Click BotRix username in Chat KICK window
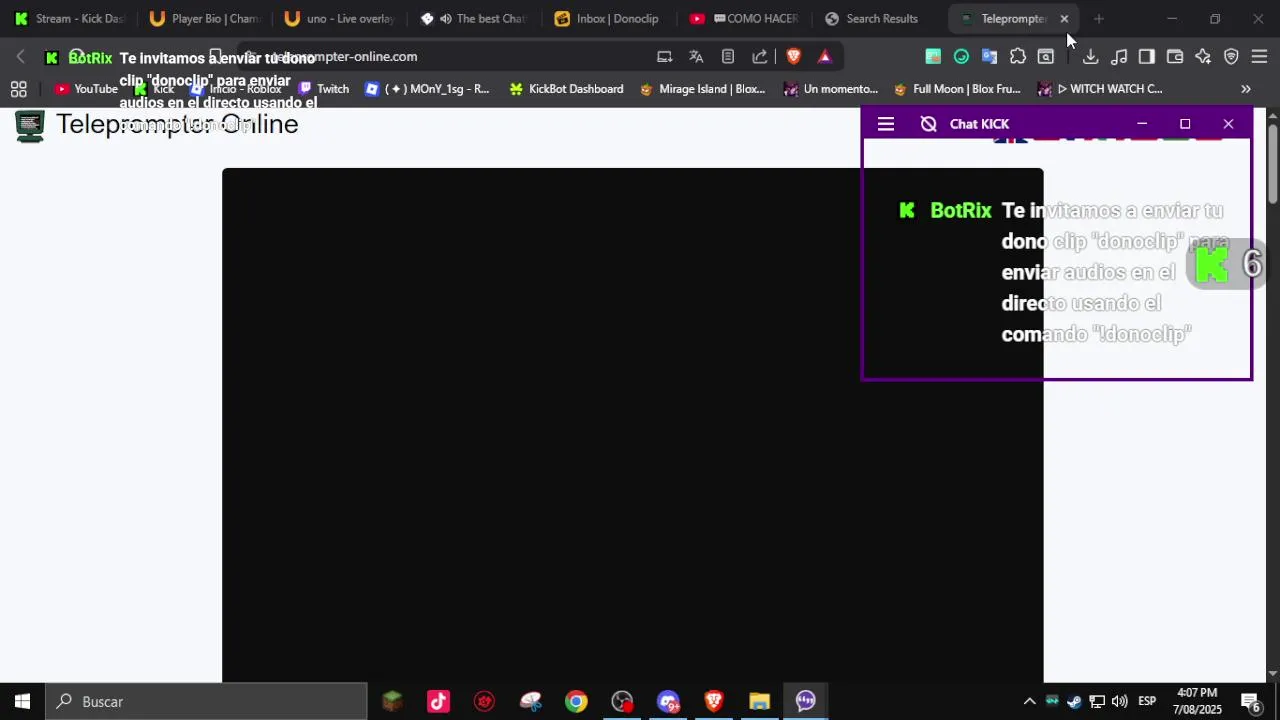 coord(961,211)
